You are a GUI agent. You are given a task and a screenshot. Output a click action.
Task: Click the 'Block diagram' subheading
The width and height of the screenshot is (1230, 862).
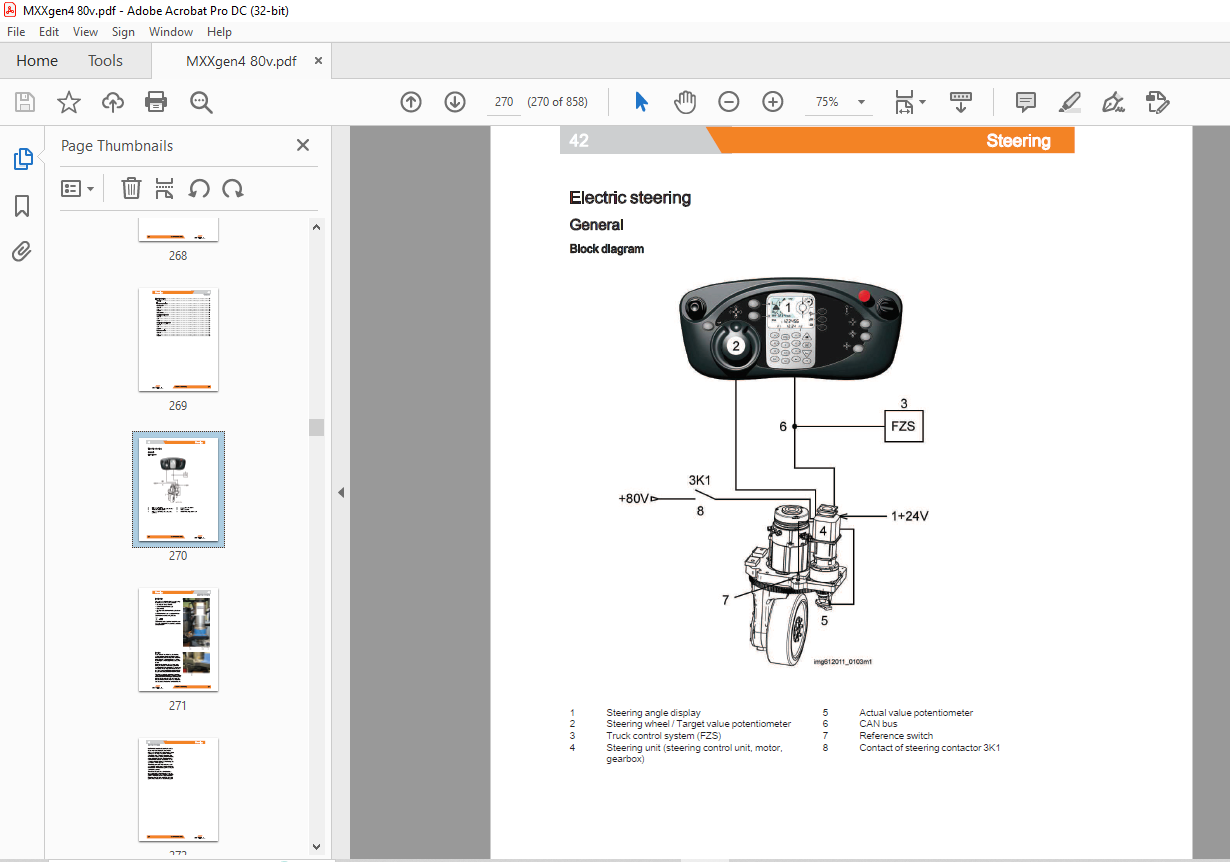[x=607, y=249]
